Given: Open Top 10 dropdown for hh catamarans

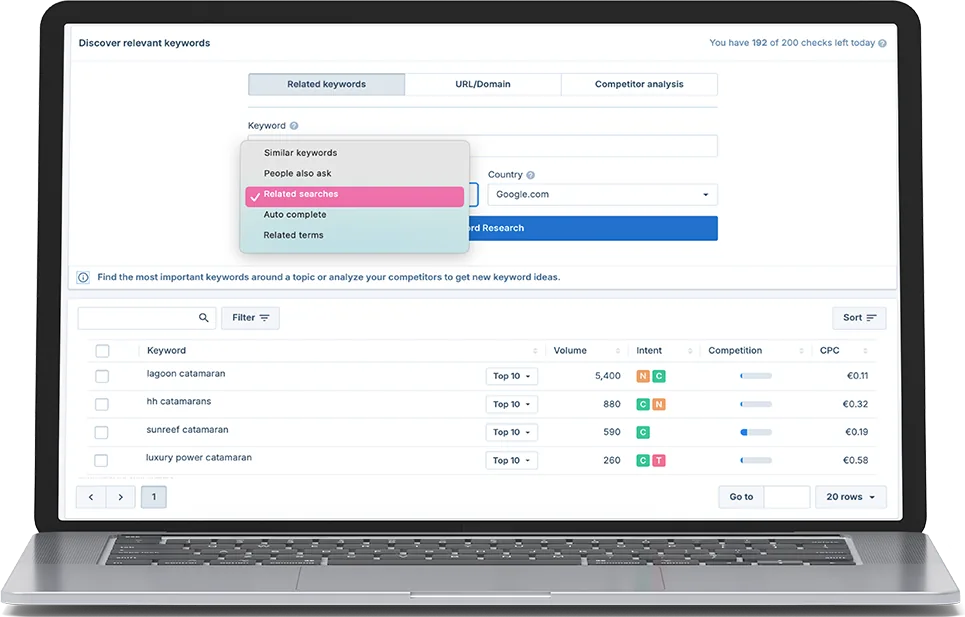Looking at the screenshot, I should point(511,404).
